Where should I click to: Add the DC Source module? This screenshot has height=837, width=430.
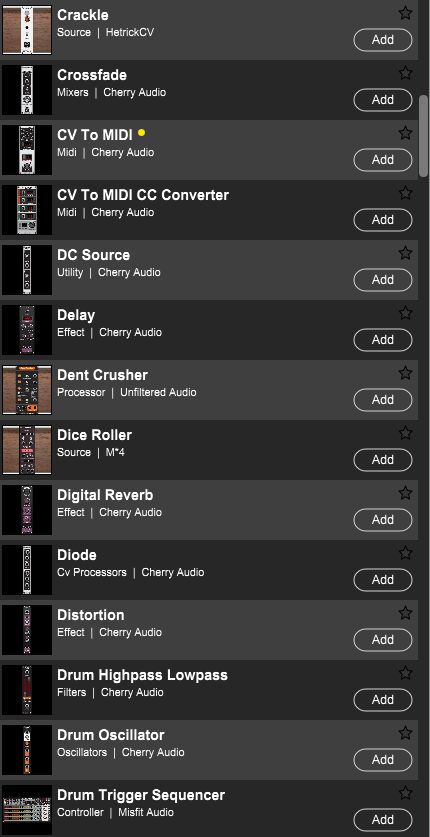(383, 280)
